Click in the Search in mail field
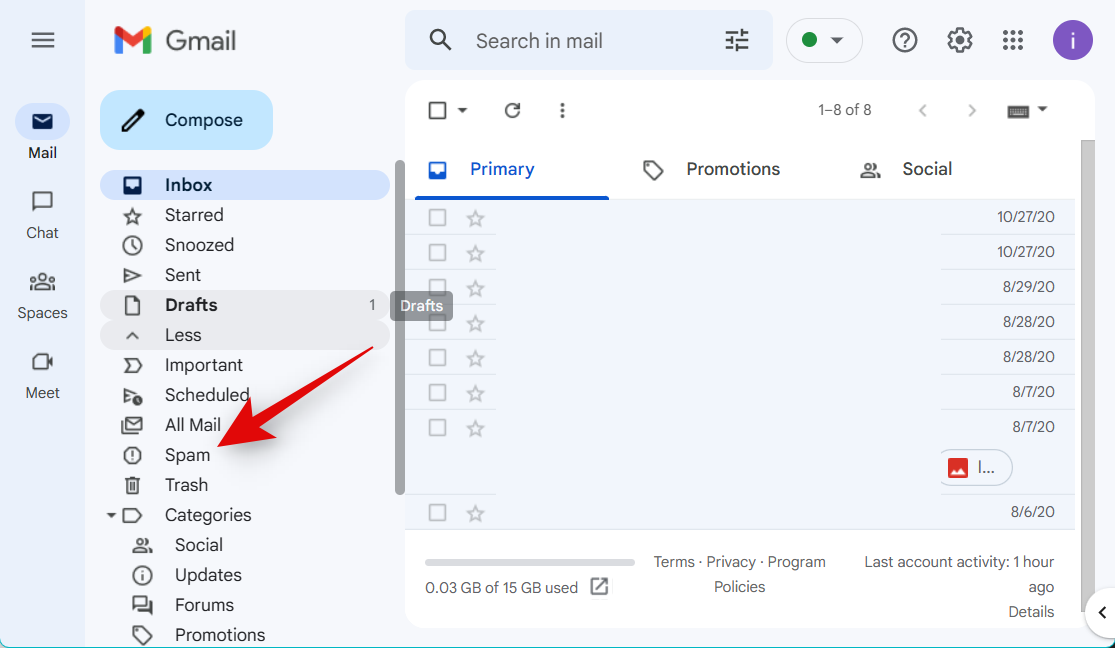Screen dimensions: 1115x648 (589, 41)
